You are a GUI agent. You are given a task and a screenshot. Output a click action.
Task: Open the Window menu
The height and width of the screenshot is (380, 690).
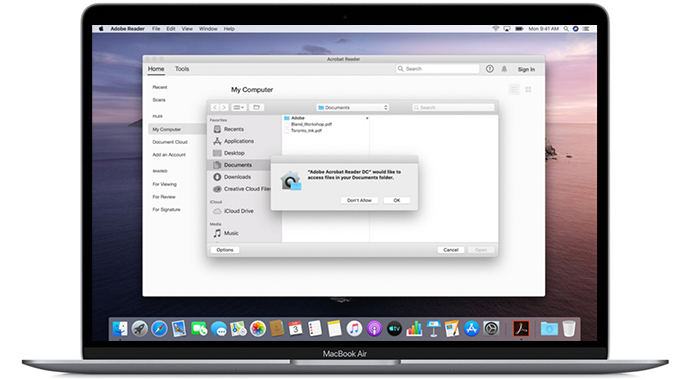pos(208,29)
